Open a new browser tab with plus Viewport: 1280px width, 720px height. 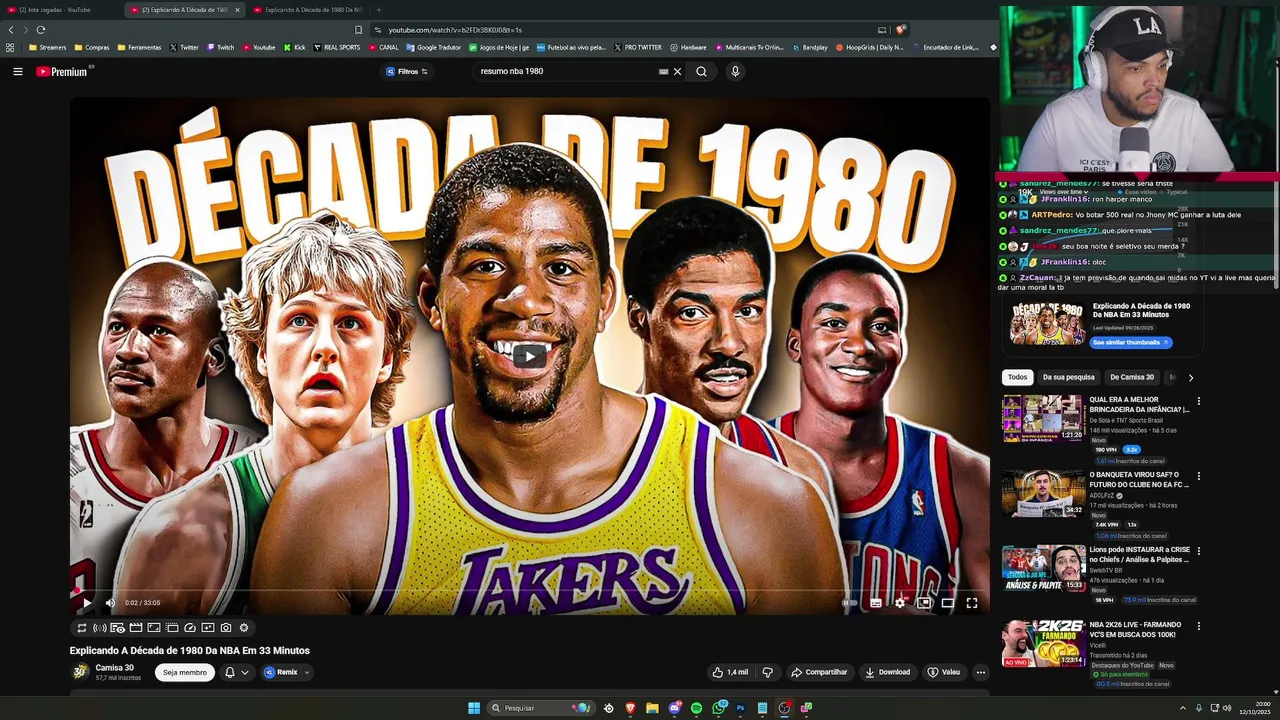[378, 9]
